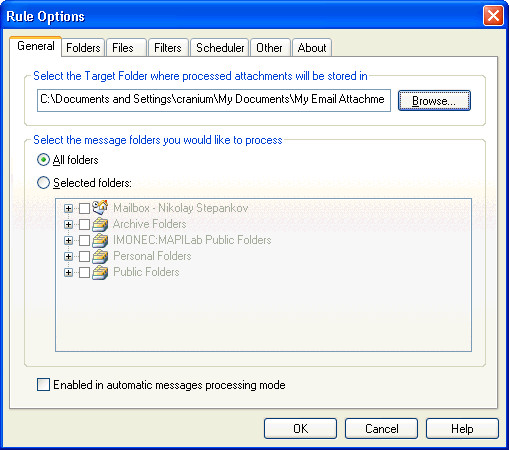509x450 pixels.
Task: Open the Scheduler tab
Action: click(x=220, y=48)
